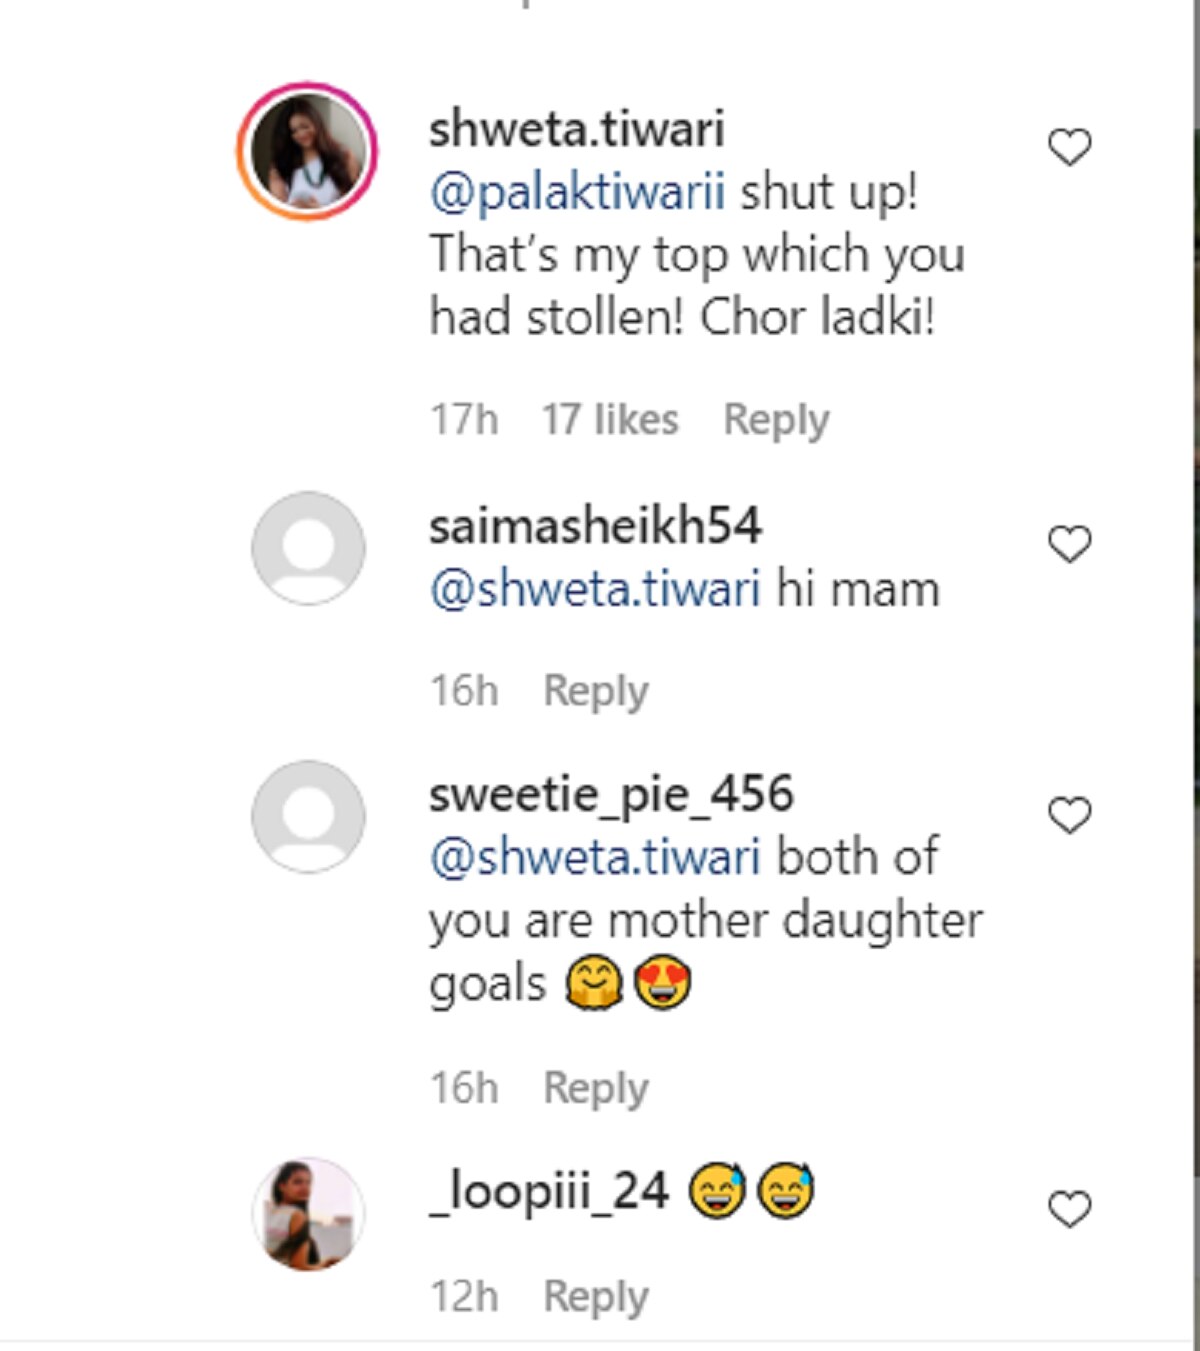Reply to _loopiii_24's comment
Viewport: 1200px width, 1351px height.
click(595, 1297)
